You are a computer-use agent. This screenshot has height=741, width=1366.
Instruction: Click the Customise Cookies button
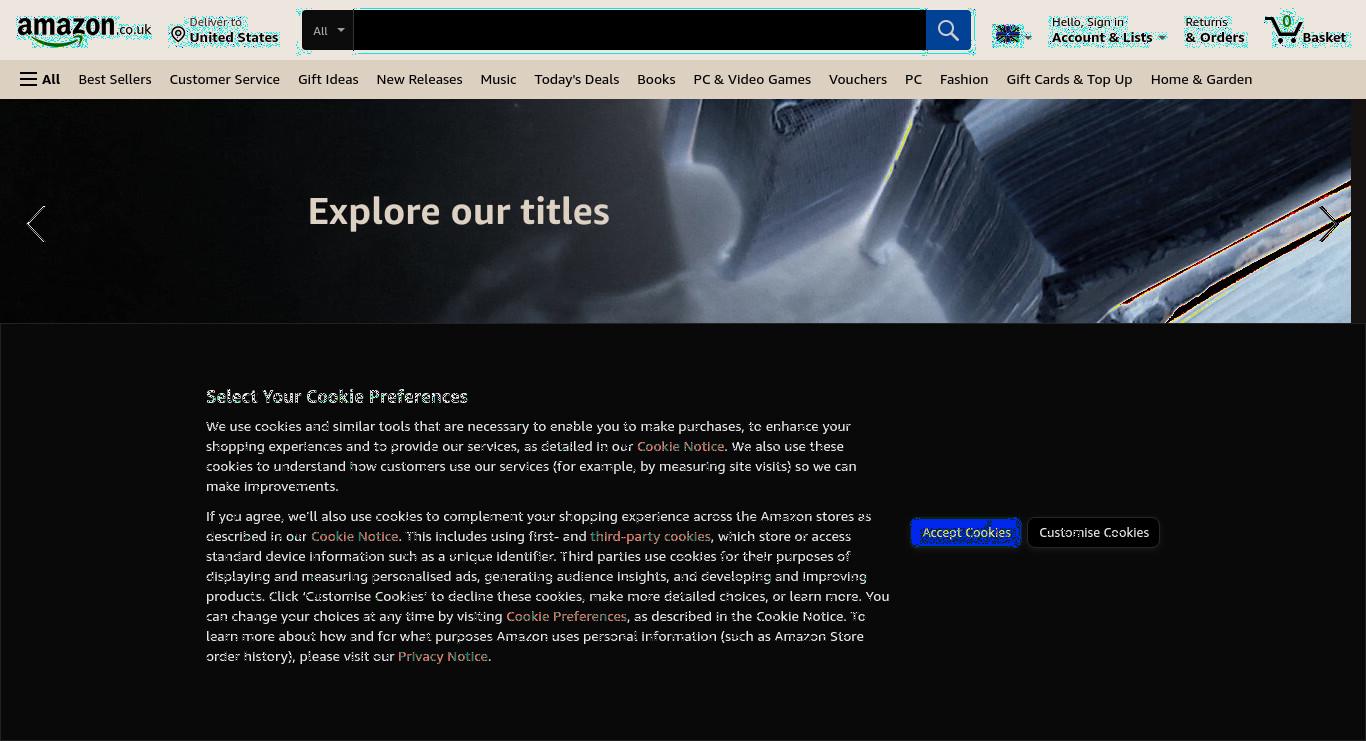[1094, 532]
